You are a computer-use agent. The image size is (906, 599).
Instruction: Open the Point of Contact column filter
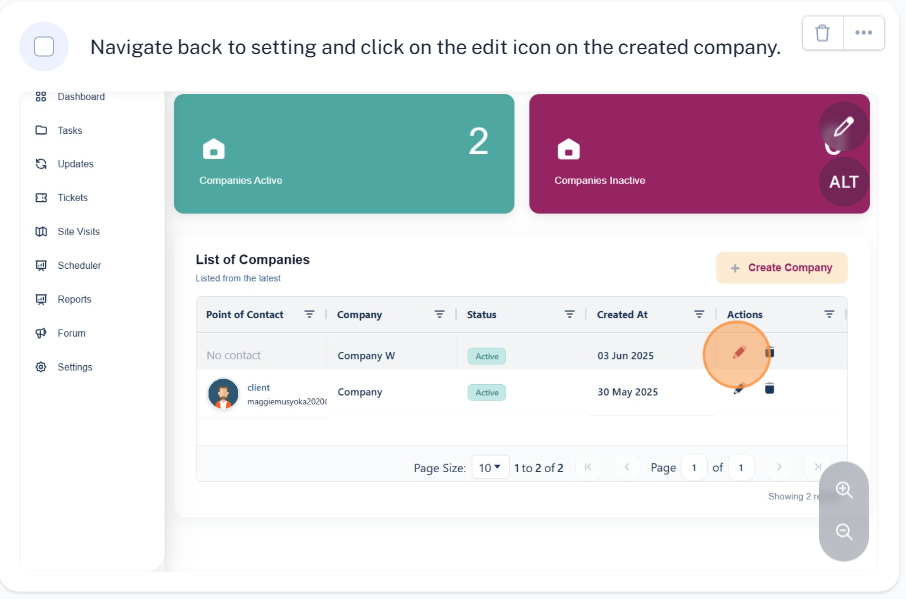(x=310, y=314)
